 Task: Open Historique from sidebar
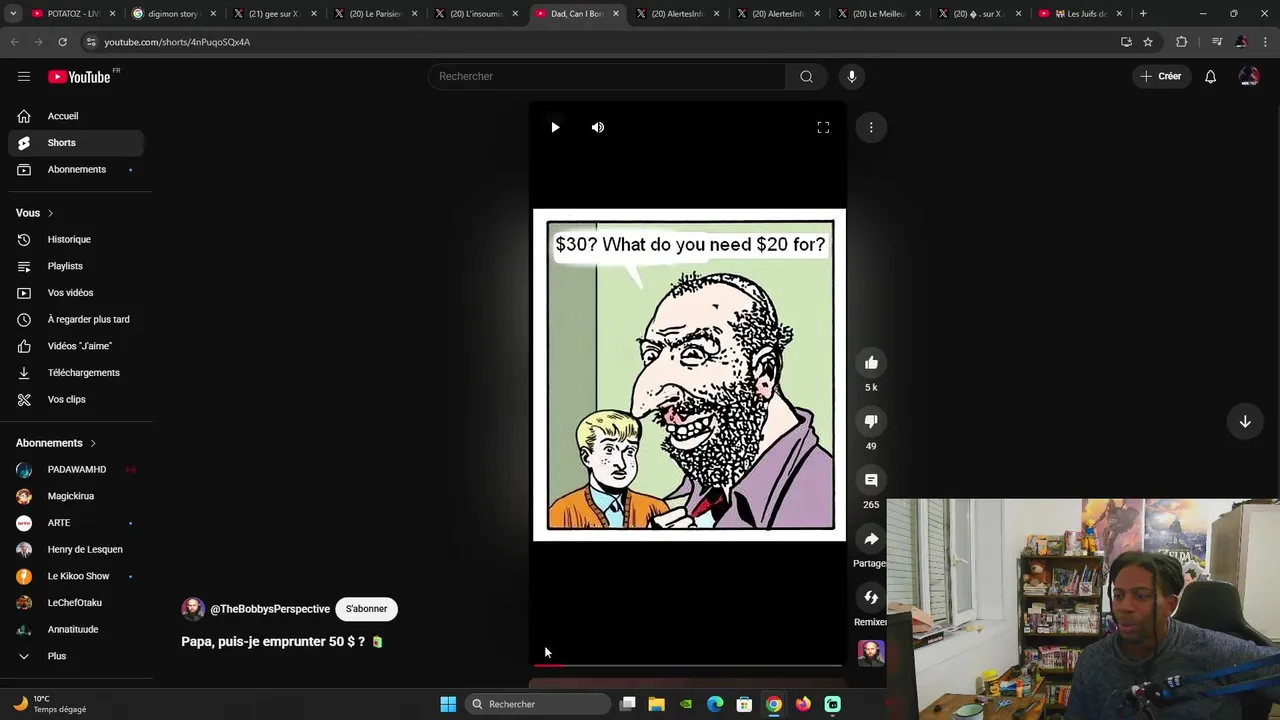(76, 239)
